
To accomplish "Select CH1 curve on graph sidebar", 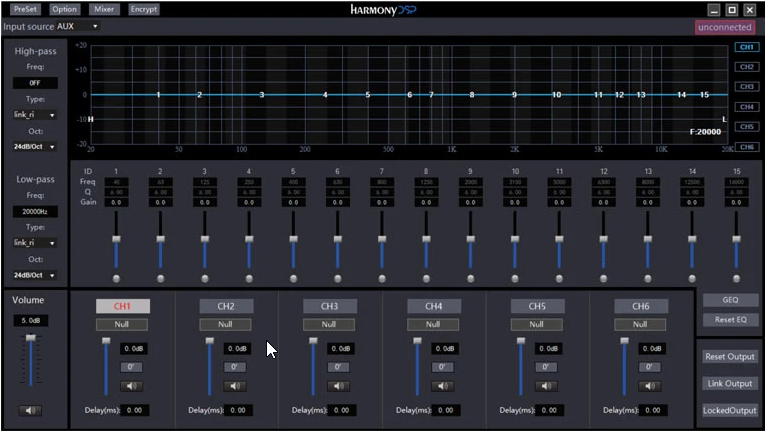I will pos(746,47).
